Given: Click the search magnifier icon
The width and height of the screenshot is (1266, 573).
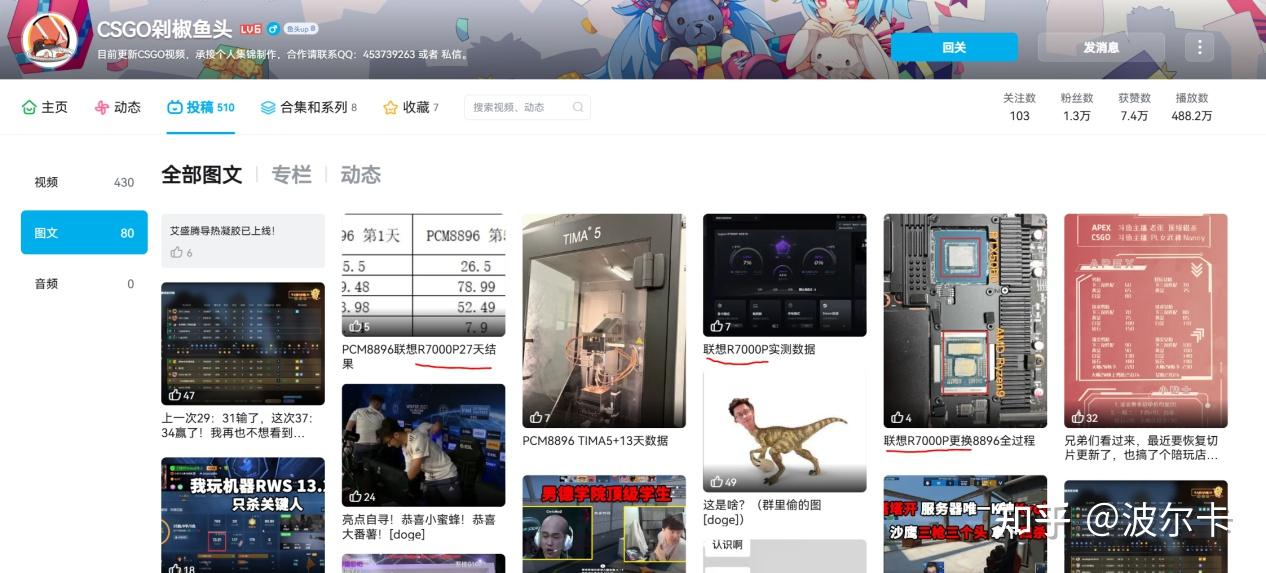Looking at the screenshot, I should pyautogui.click(x=578, y=107).
